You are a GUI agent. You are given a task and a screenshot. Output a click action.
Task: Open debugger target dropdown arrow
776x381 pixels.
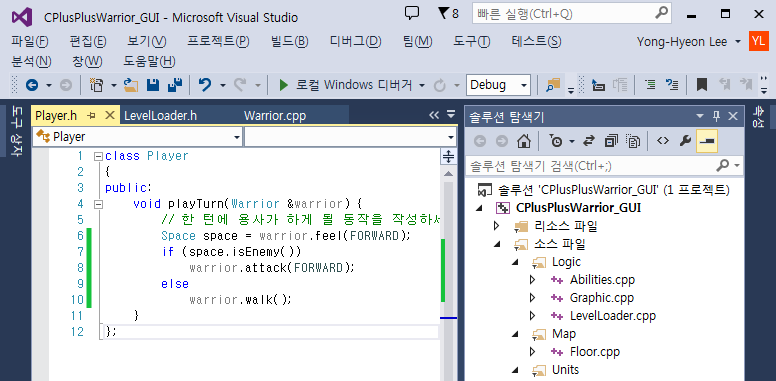[x=422, y=86]
